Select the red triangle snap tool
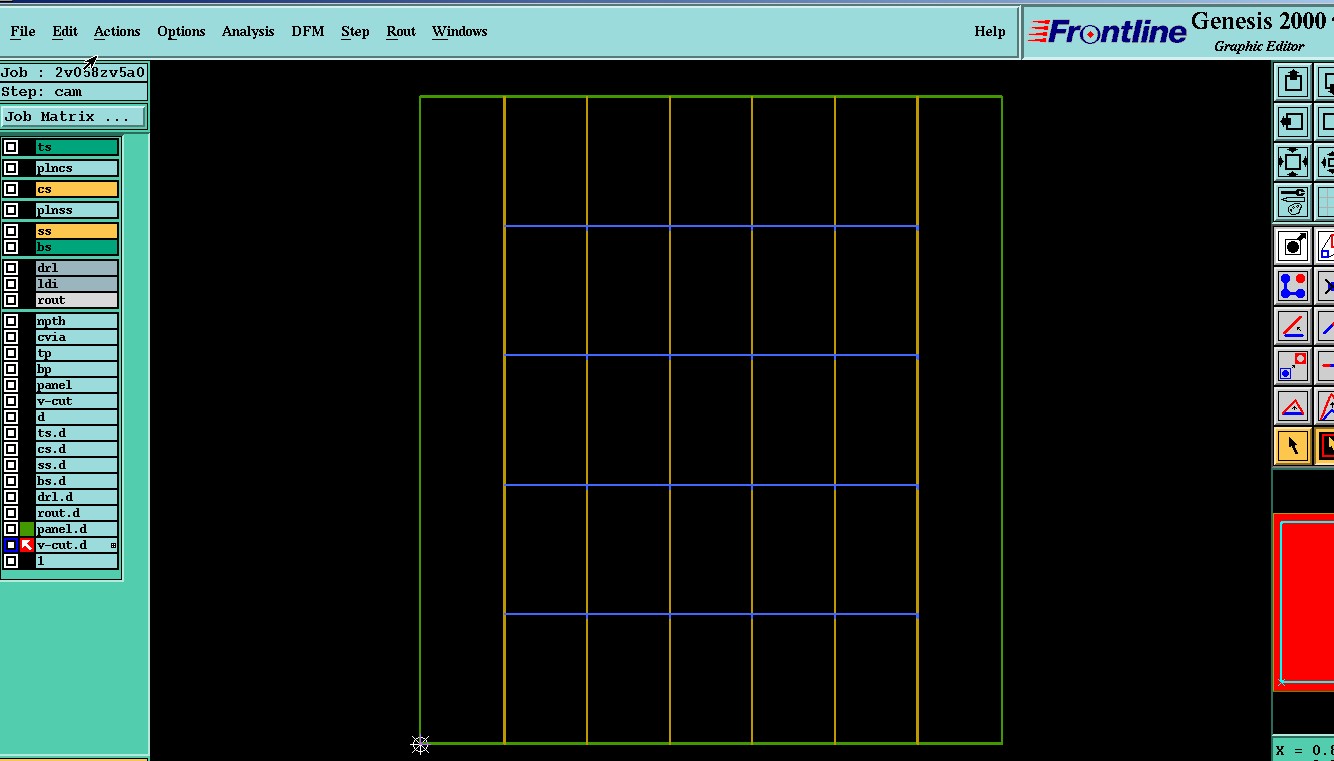Viewport: 1334px width, 761px height. coord(1293,406)
